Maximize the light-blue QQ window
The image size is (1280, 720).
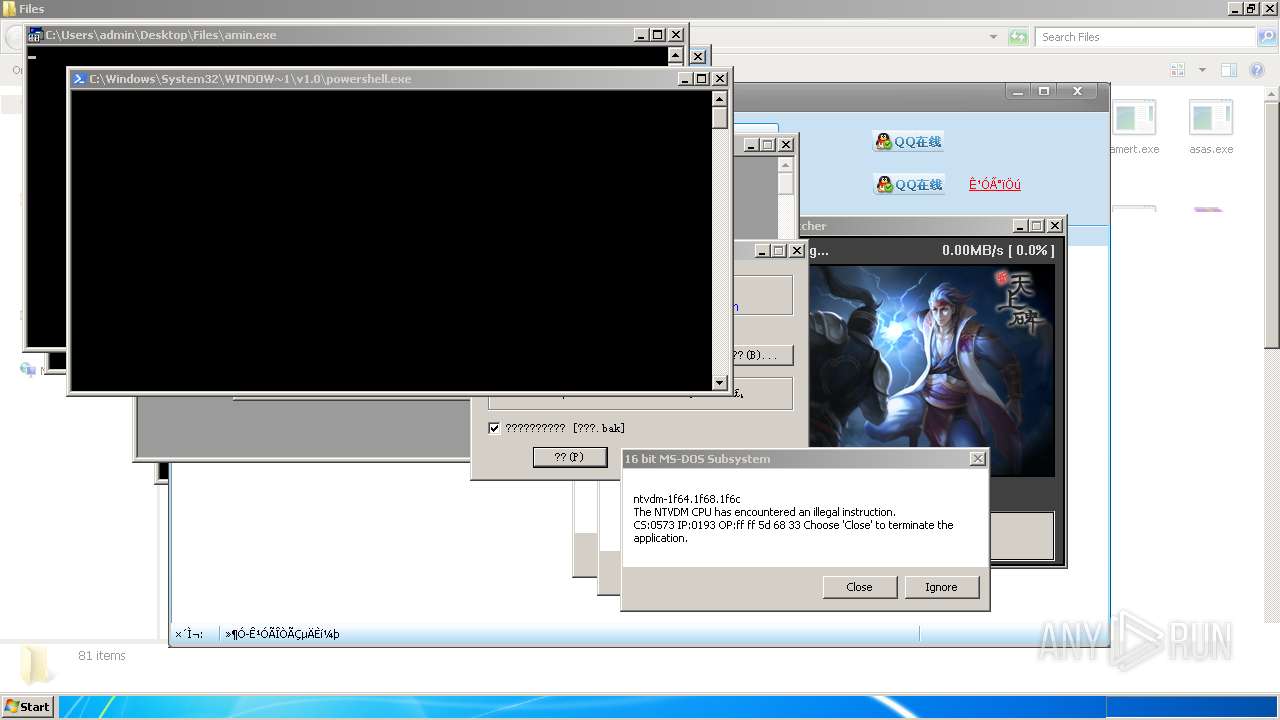pyautogui.click(x=1044, y=91)
